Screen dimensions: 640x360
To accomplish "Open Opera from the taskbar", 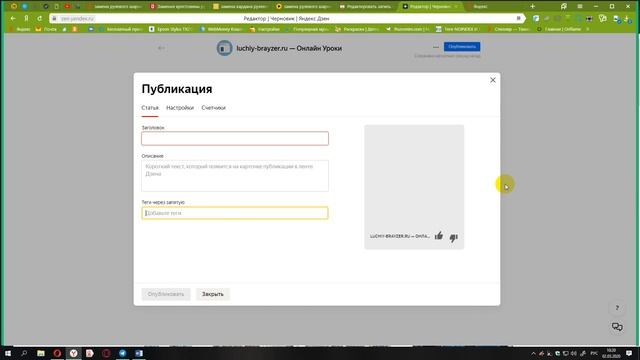I will (57, 353).
